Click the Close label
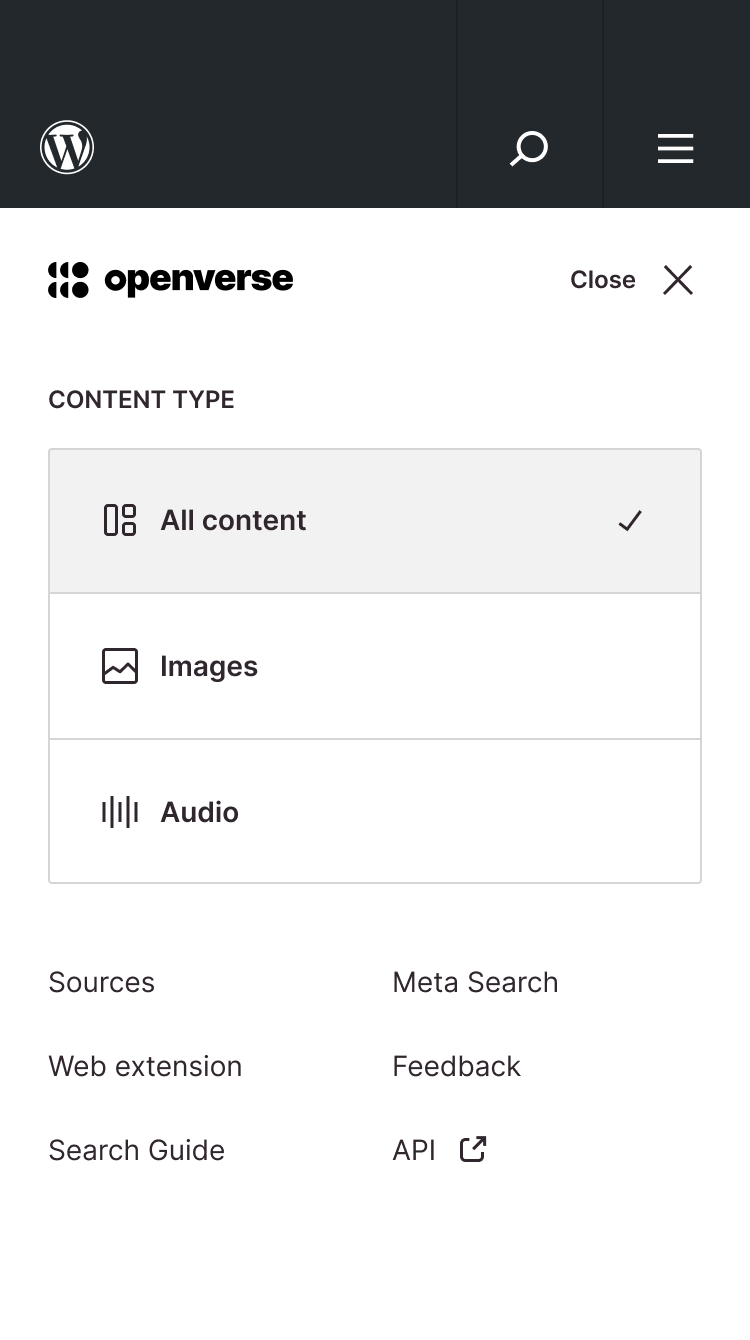The width and height of the screenshot is (750, 1340). point(602,280)
